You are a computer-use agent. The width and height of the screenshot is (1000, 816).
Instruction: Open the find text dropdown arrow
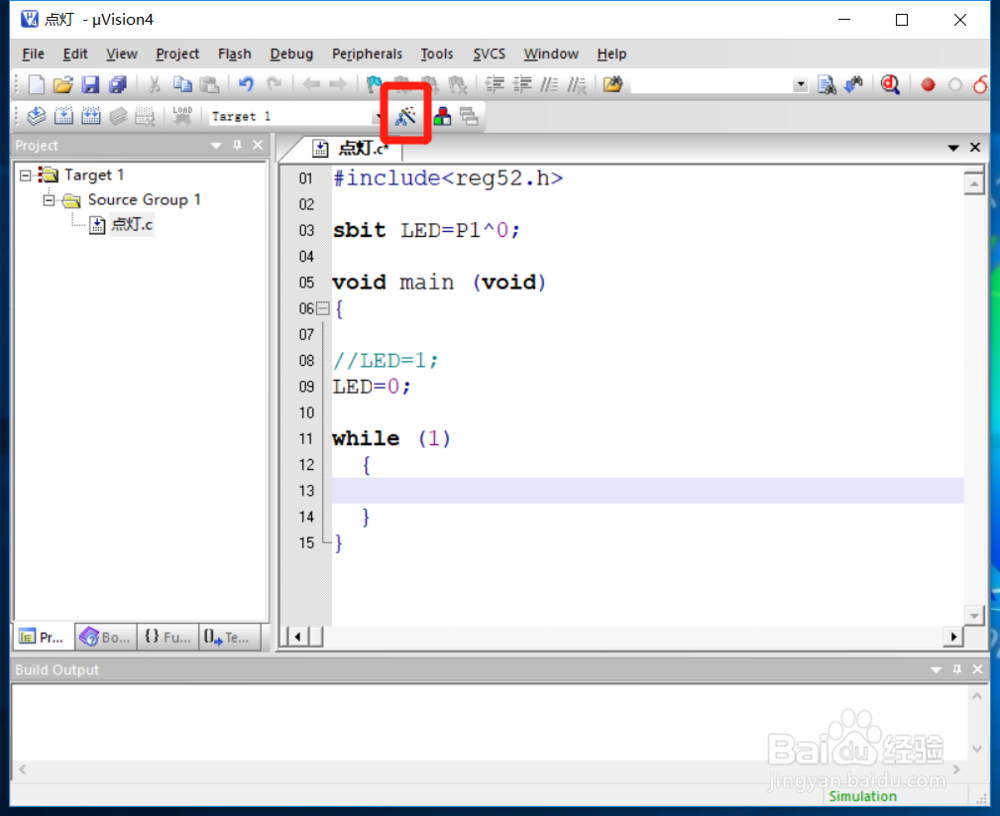(800, 85)
